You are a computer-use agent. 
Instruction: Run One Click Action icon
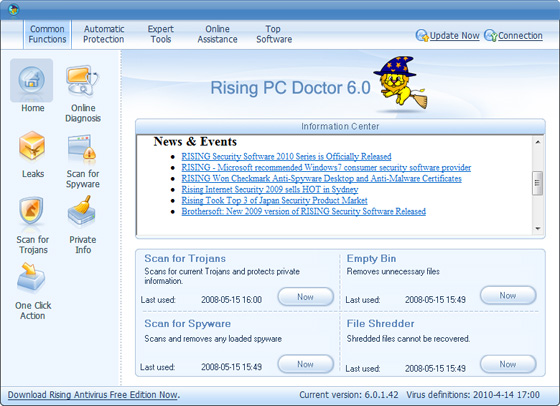tap(31, 278)
